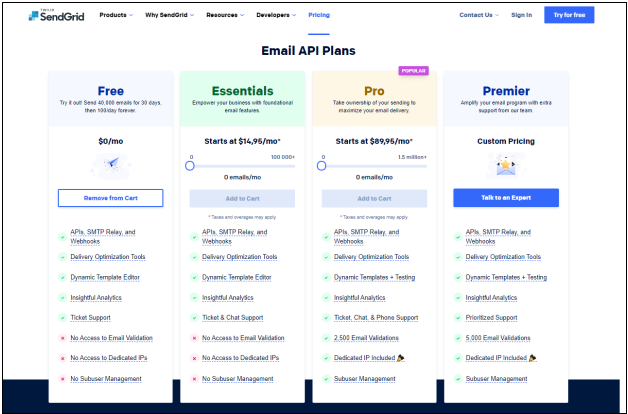The height and width of the screenshot is (414, 628).
Task: Click the Essentials plan heading
Action: tap(242, 91)
